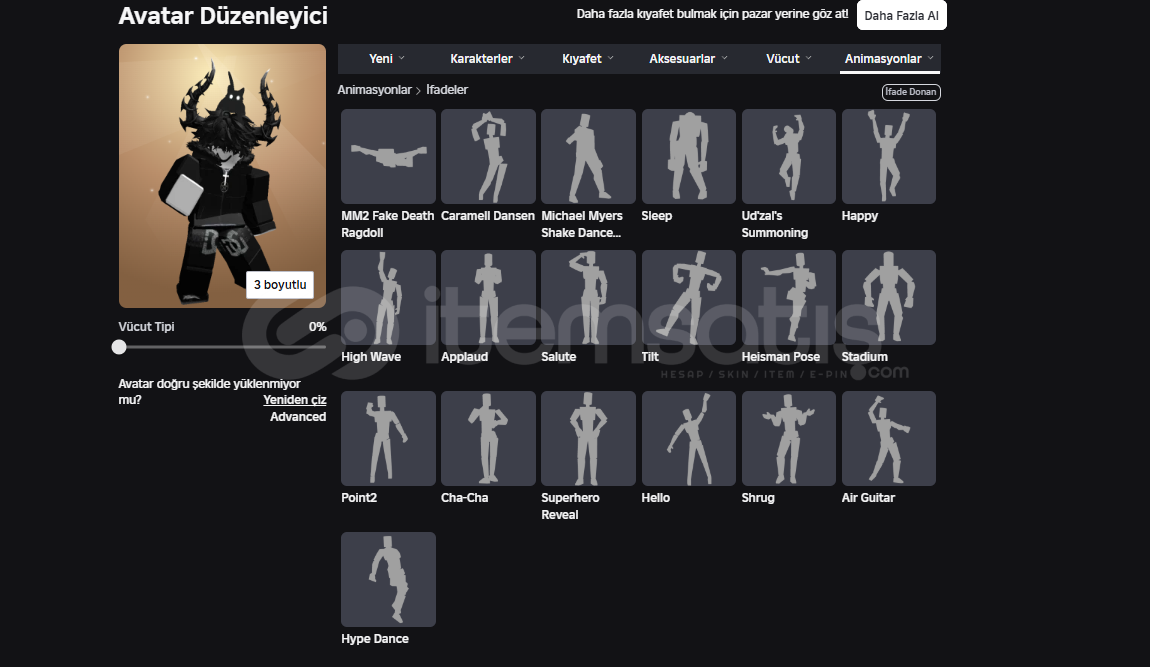Switch to the Vücut tab

pyautogui.click(x=789, y=59)
